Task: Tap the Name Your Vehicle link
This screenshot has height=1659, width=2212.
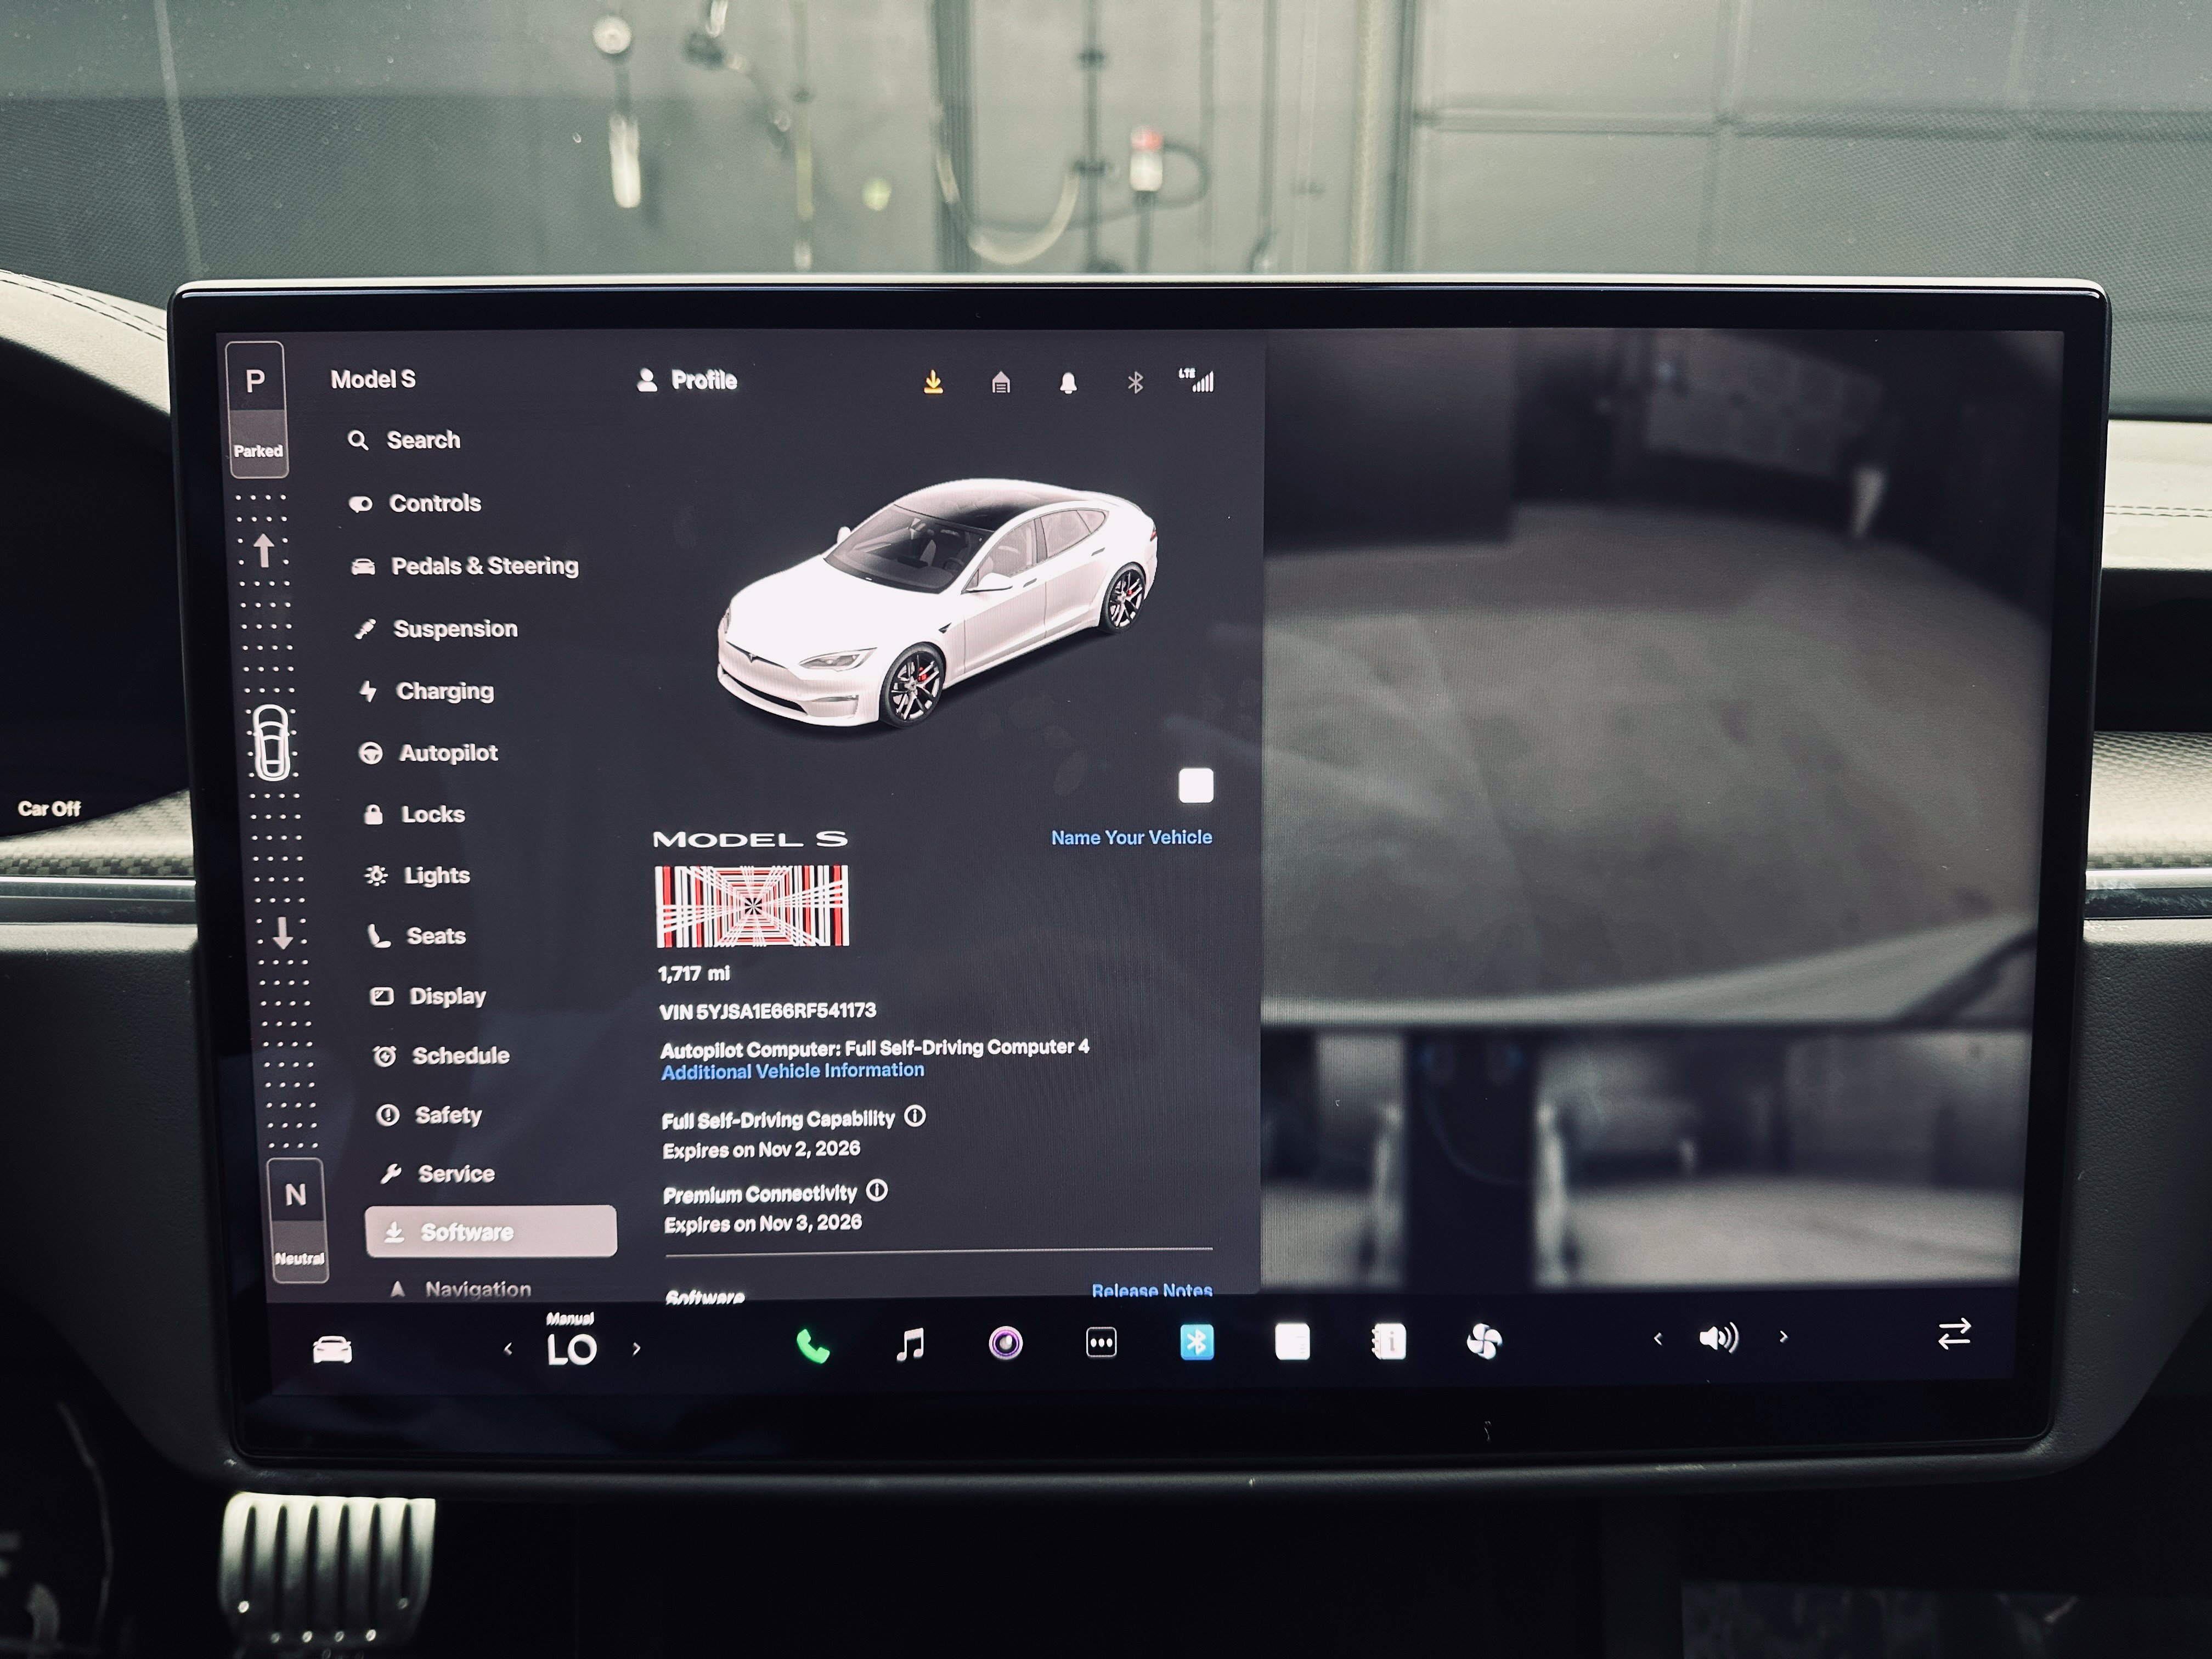Action: tap(1131, 837)
